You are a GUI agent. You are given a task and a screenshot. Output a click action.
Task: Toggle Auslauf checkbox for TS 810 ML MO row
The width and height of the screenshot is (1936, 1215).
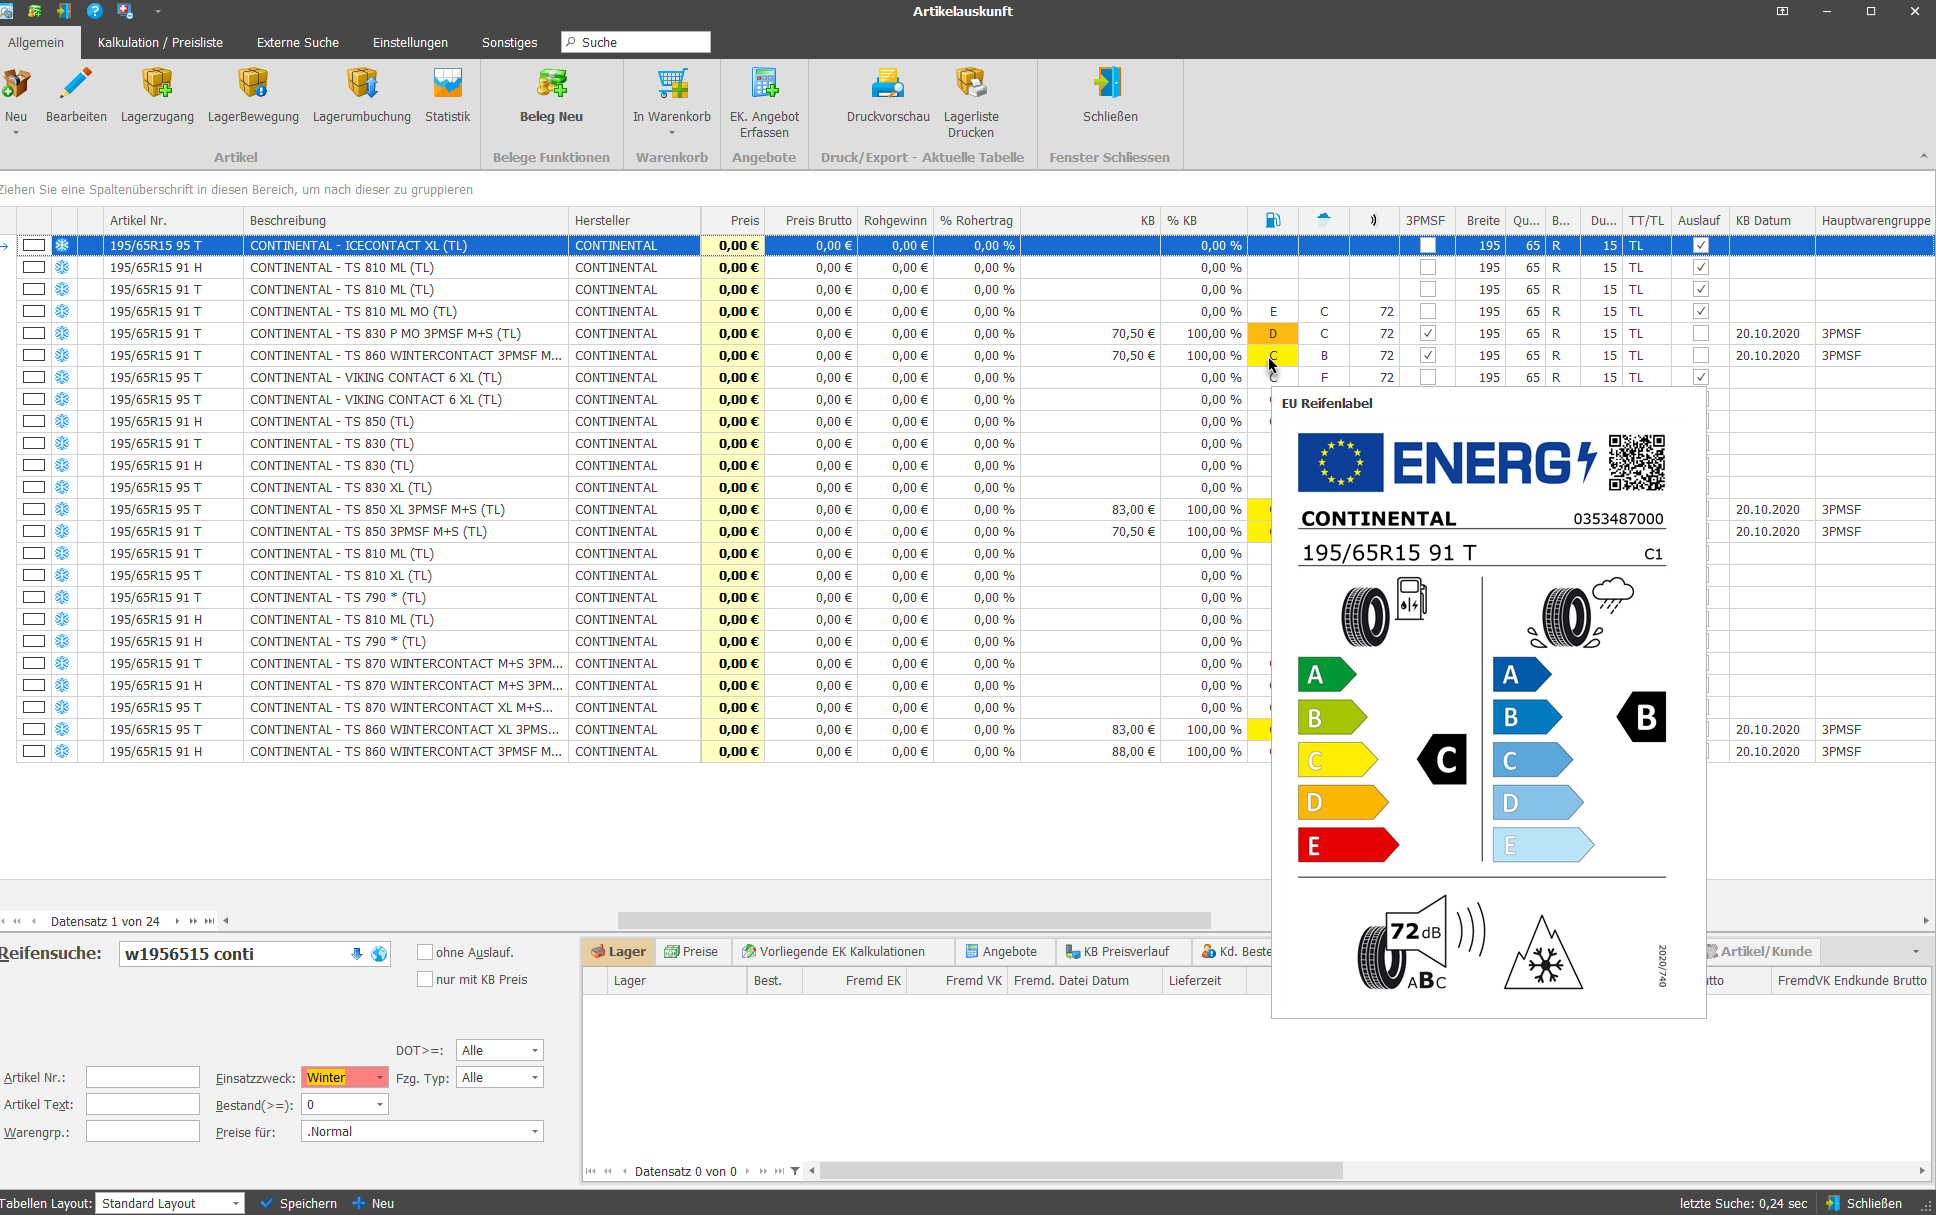pyautogui.click(x=1701, y=311)
